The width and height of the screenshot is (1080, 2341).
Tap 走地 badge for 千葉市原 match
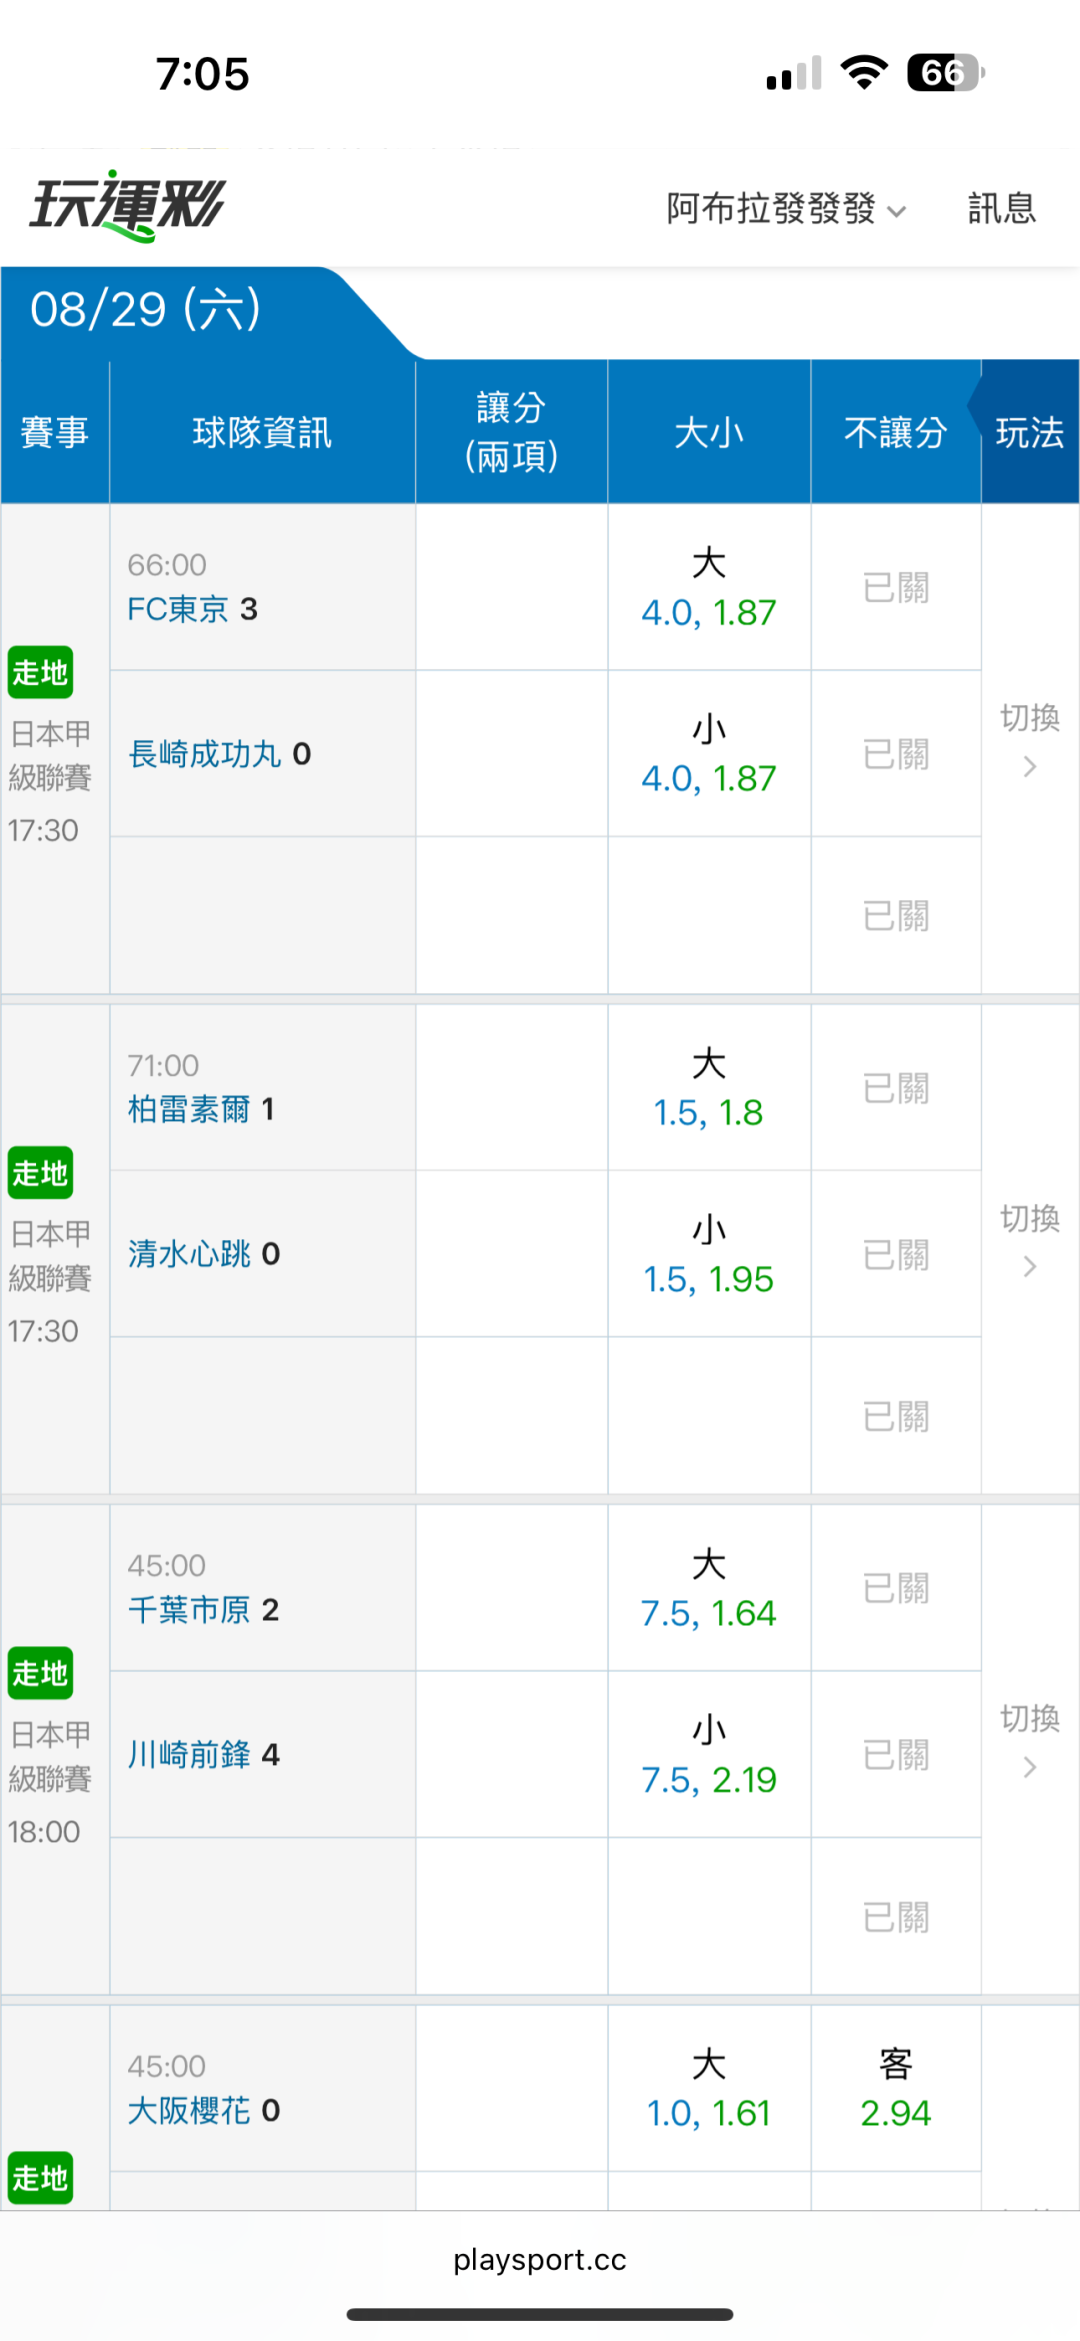[x=40, y=1673]
